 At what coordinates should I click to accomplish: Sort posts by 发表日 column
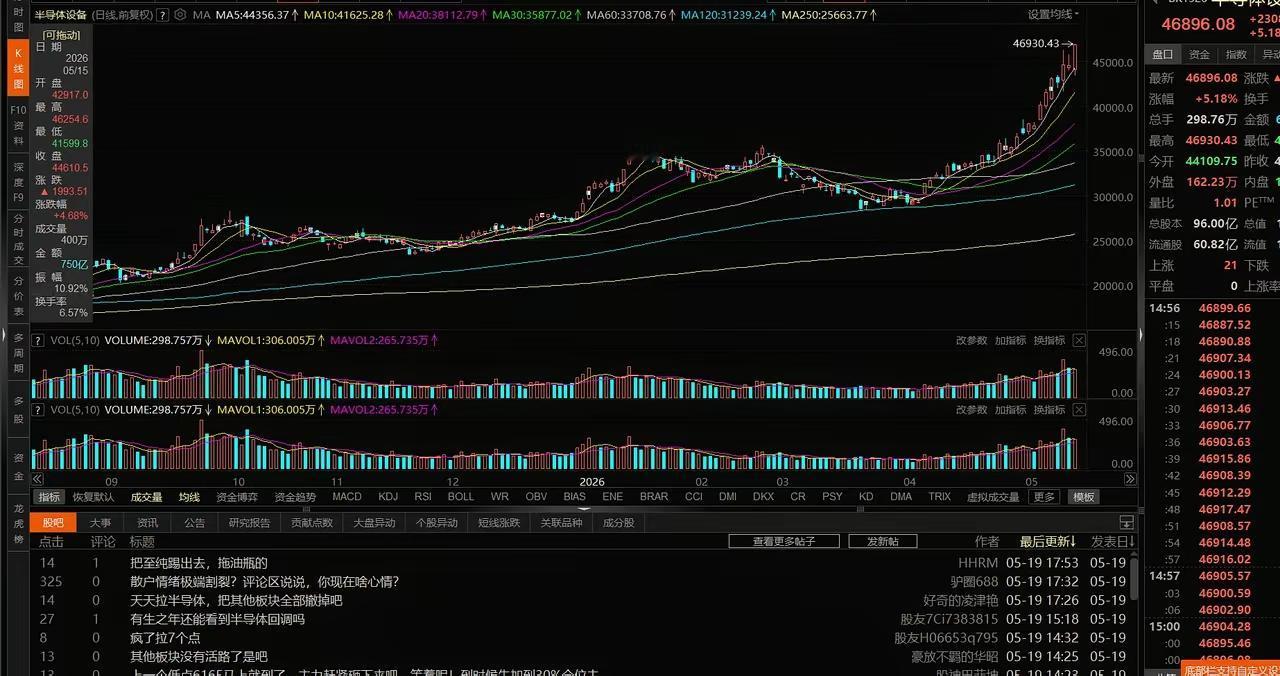click(1112, 541)
